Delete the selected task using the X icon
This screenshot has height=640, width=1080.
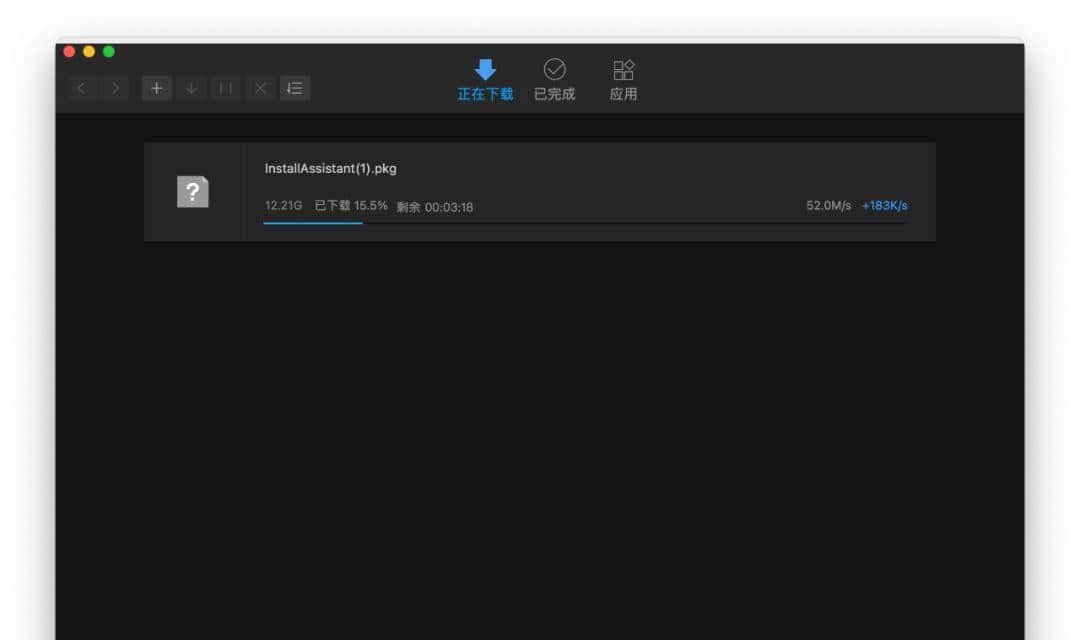coord(259,88)
